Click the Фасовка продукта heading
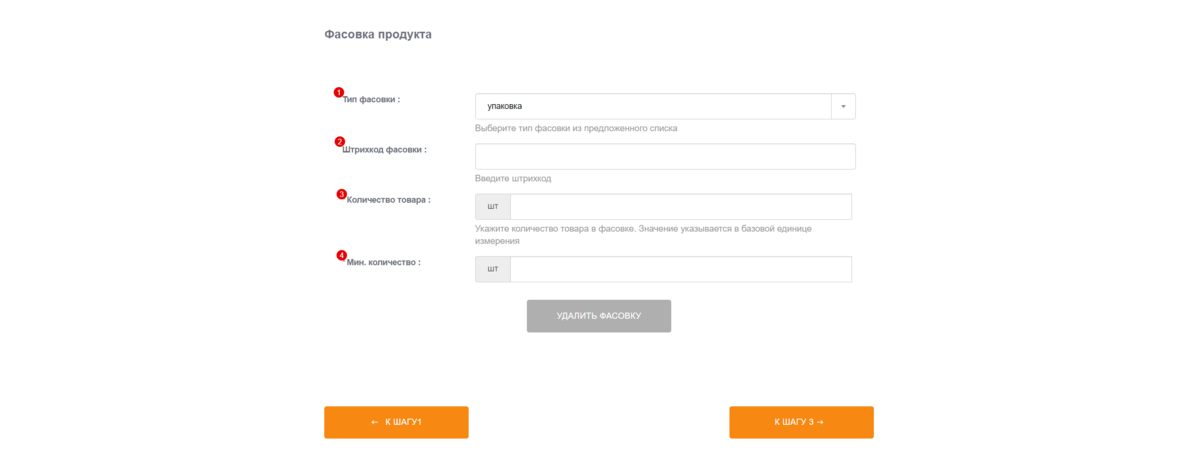Image resolution: width=1200 pixels, height=475 pixels. click(x=378, y=34)
